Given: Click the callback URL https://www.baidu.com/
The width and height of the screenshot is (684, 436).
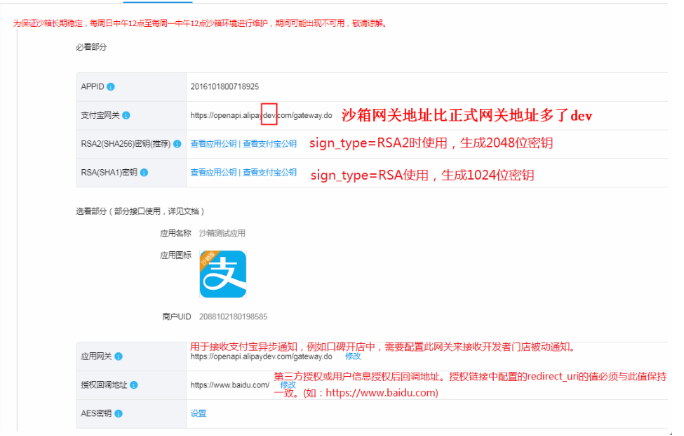Looking at the screenshot, I should pyautogui.click(x=230, y=385).
